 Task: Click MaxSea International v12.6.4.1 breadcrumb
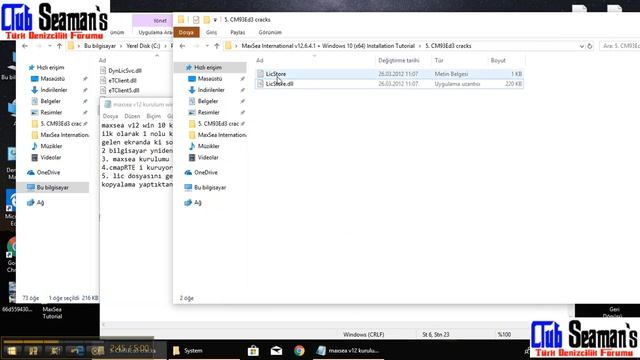[x=278, y=46]
